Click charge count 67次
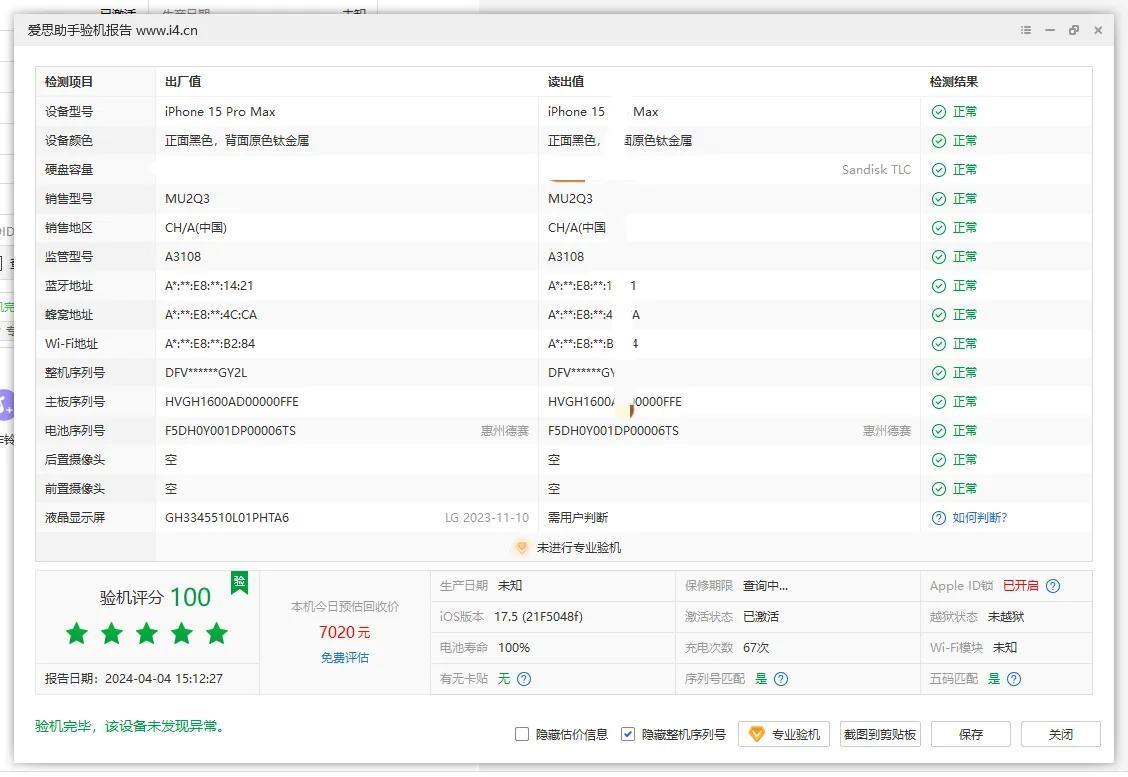 pyautogui.click(x=756, y=648)
